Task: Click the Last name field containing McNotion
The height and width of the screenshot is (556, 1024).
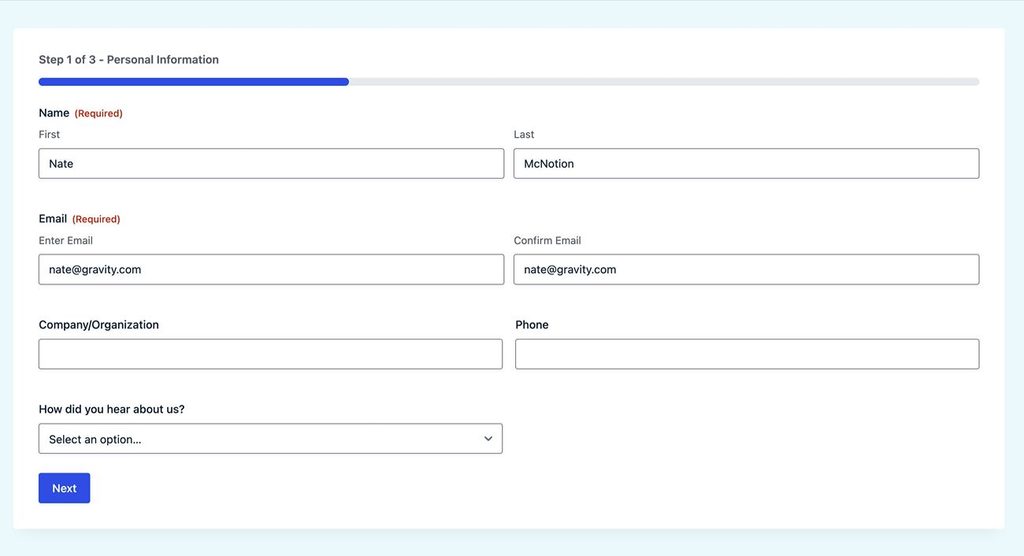Action: click(746, 163)
